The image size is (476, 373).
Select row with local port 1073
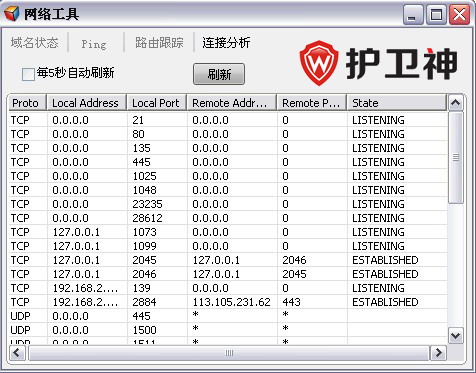(228, 232)
